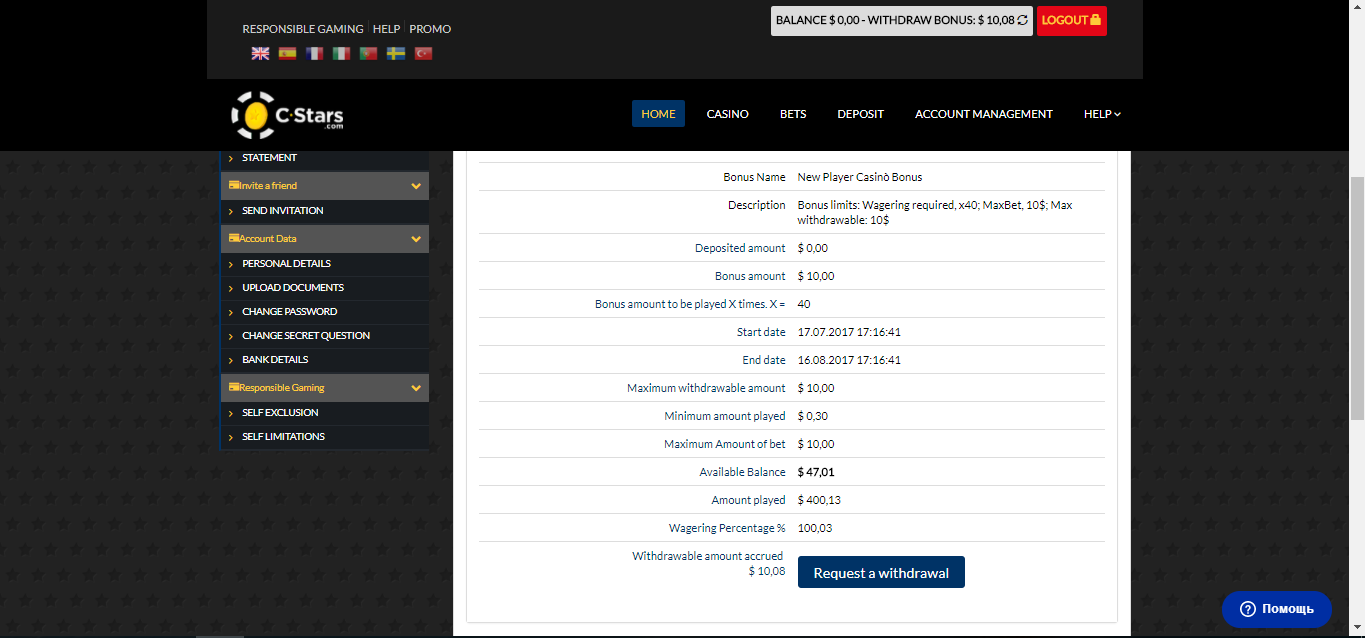Viewport: 1365px width, 638px height.
Task: Switch to the CASINO tab
Action: (x=727, y=113)
